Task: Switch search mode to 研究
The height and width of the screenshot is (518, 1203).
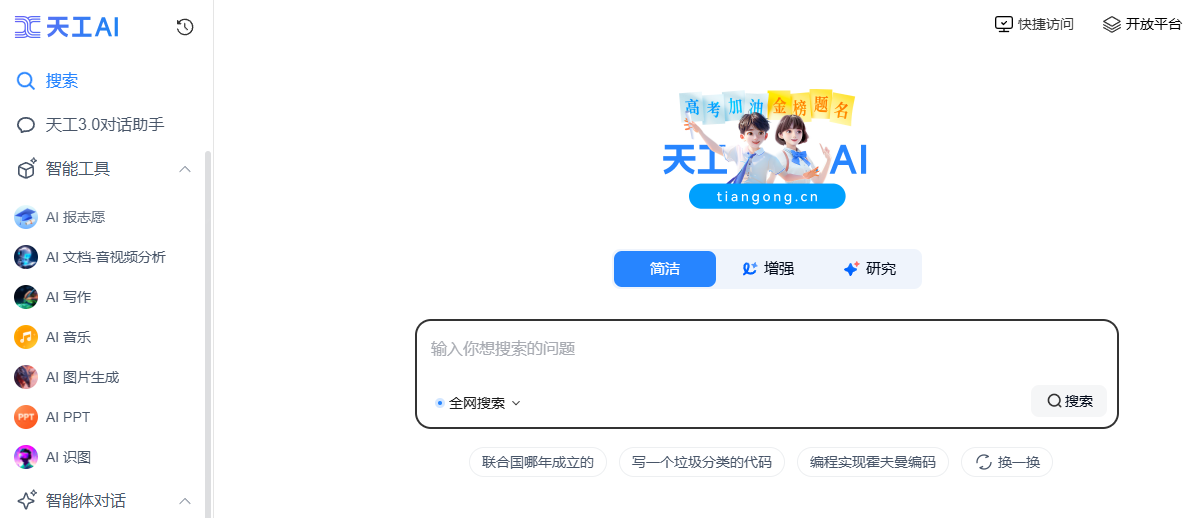Action: (x=869, y=269)
